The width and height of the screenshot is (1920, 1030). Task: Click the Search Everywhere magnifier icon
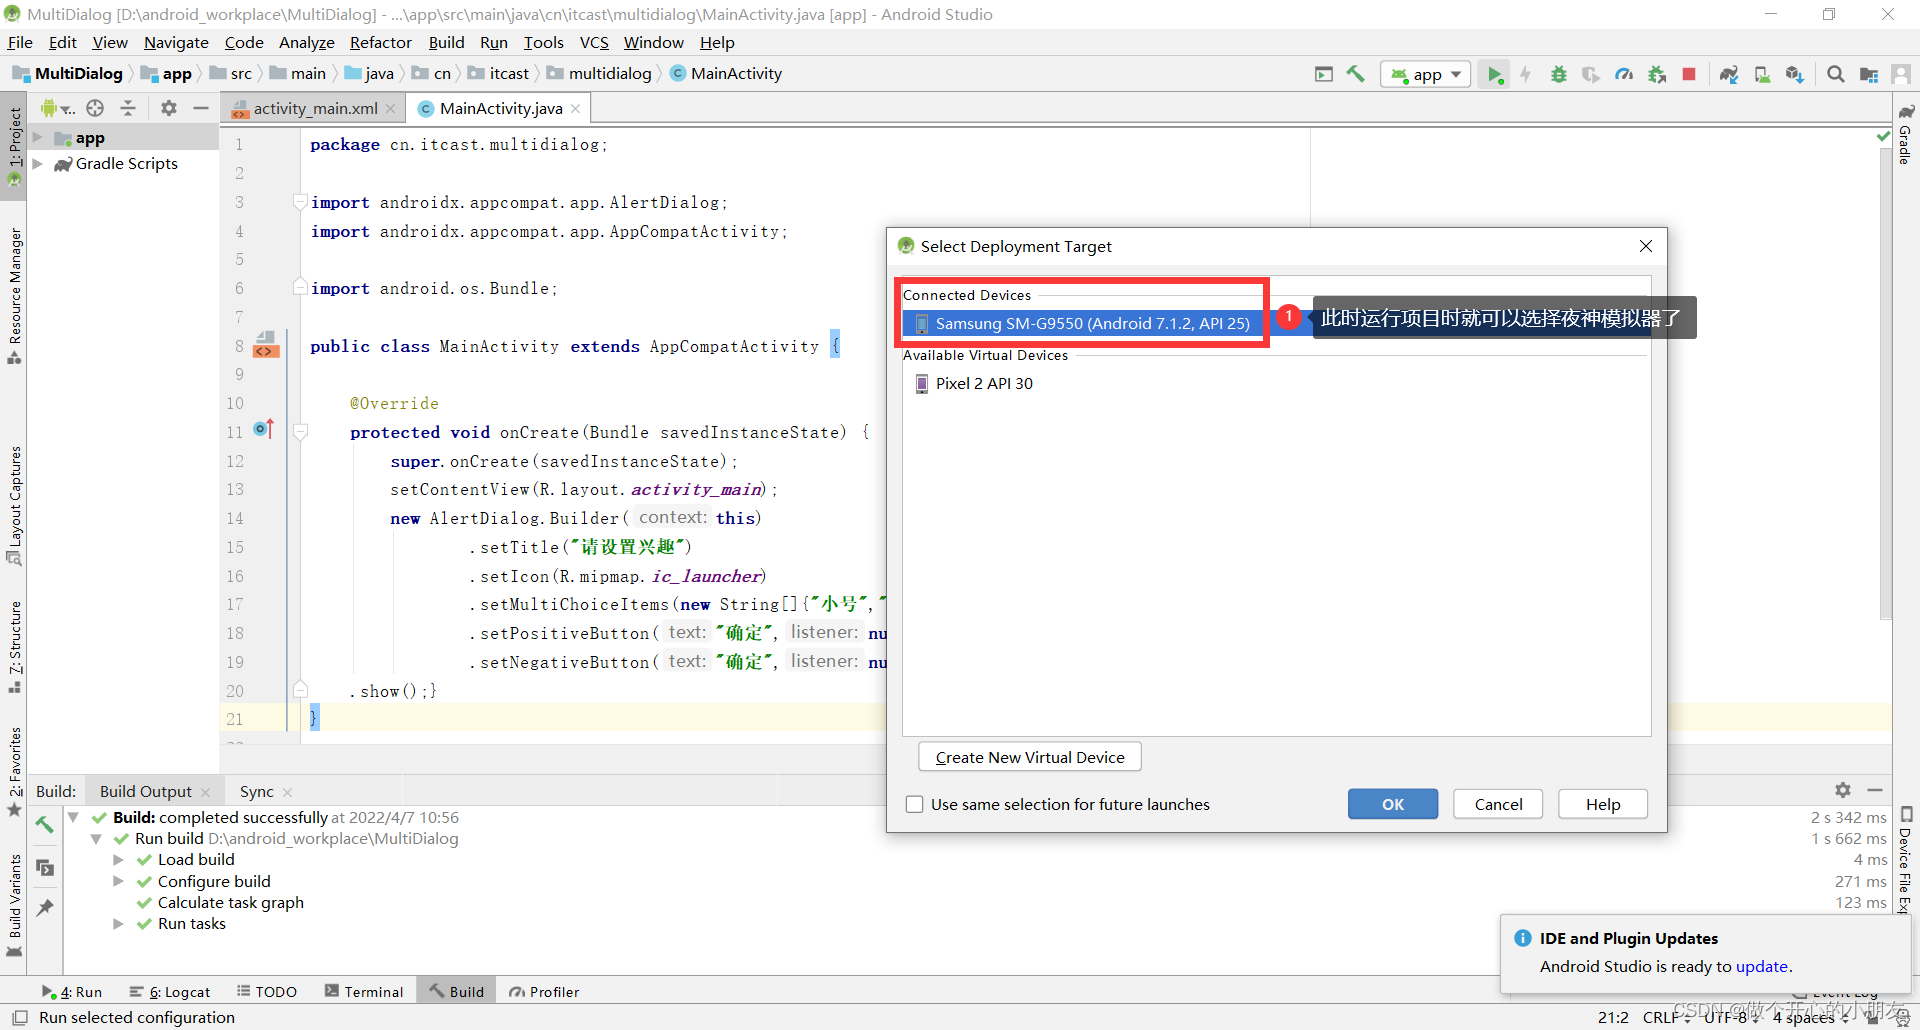tap(1836, 74)
